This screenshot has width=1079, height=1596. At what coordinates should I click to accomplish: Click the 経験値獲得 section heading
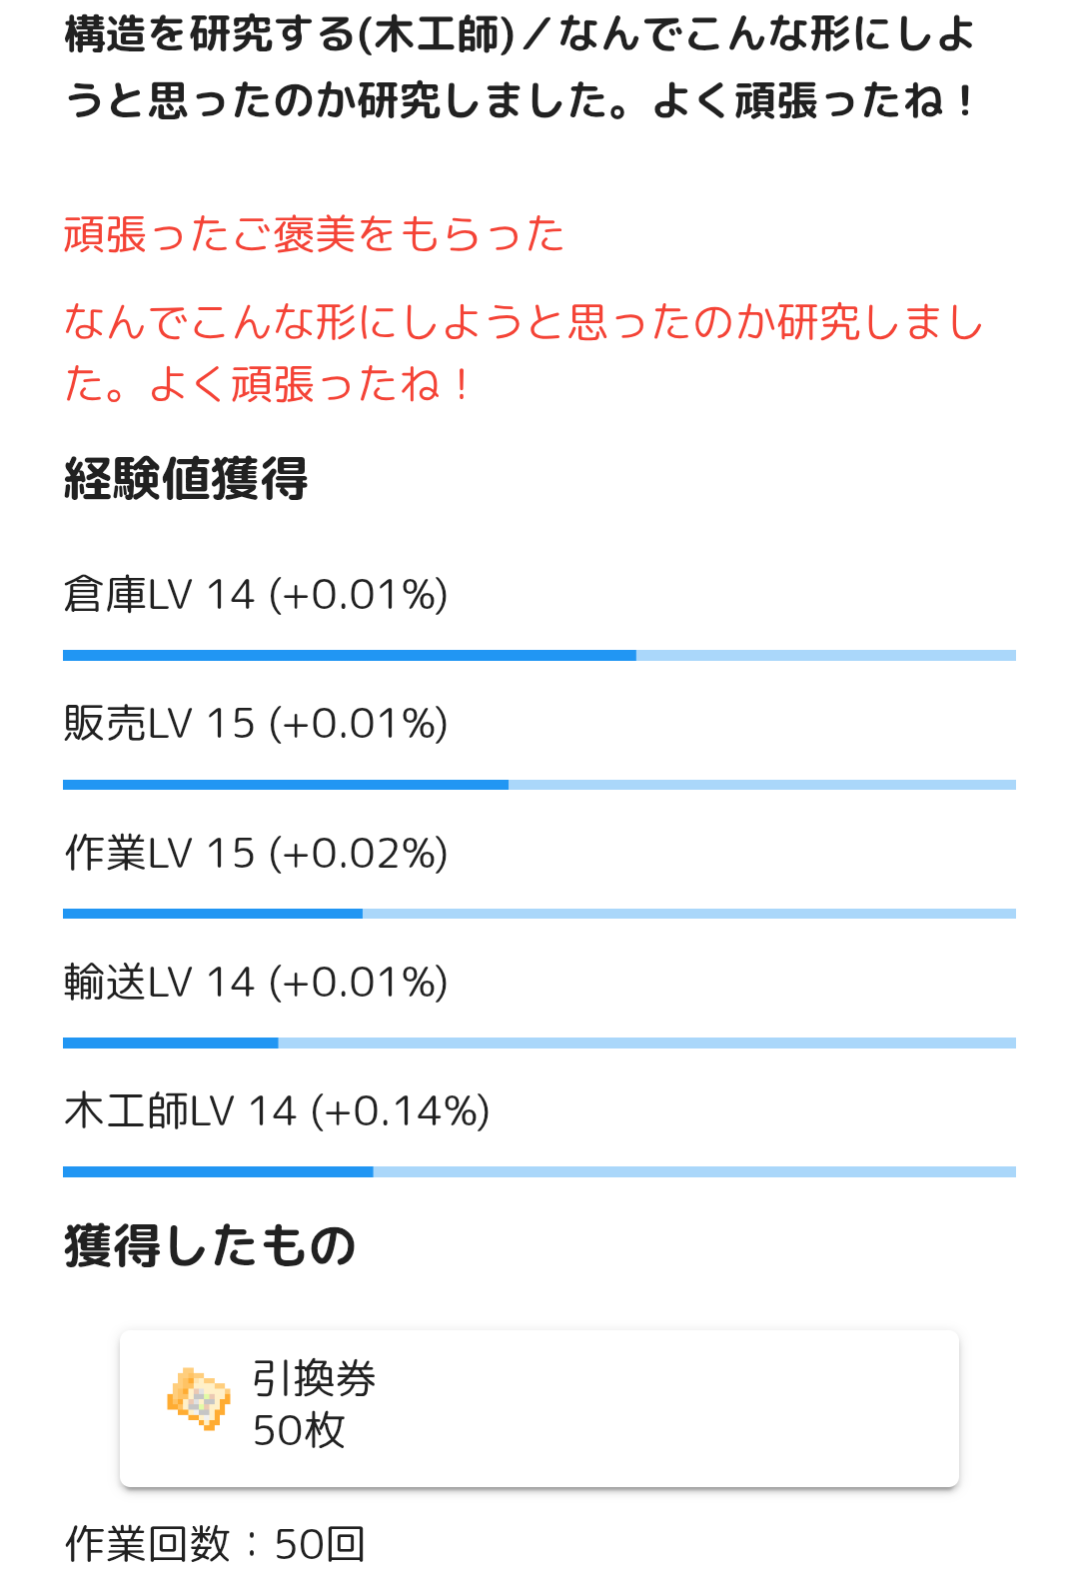click(x=186, y=478)
